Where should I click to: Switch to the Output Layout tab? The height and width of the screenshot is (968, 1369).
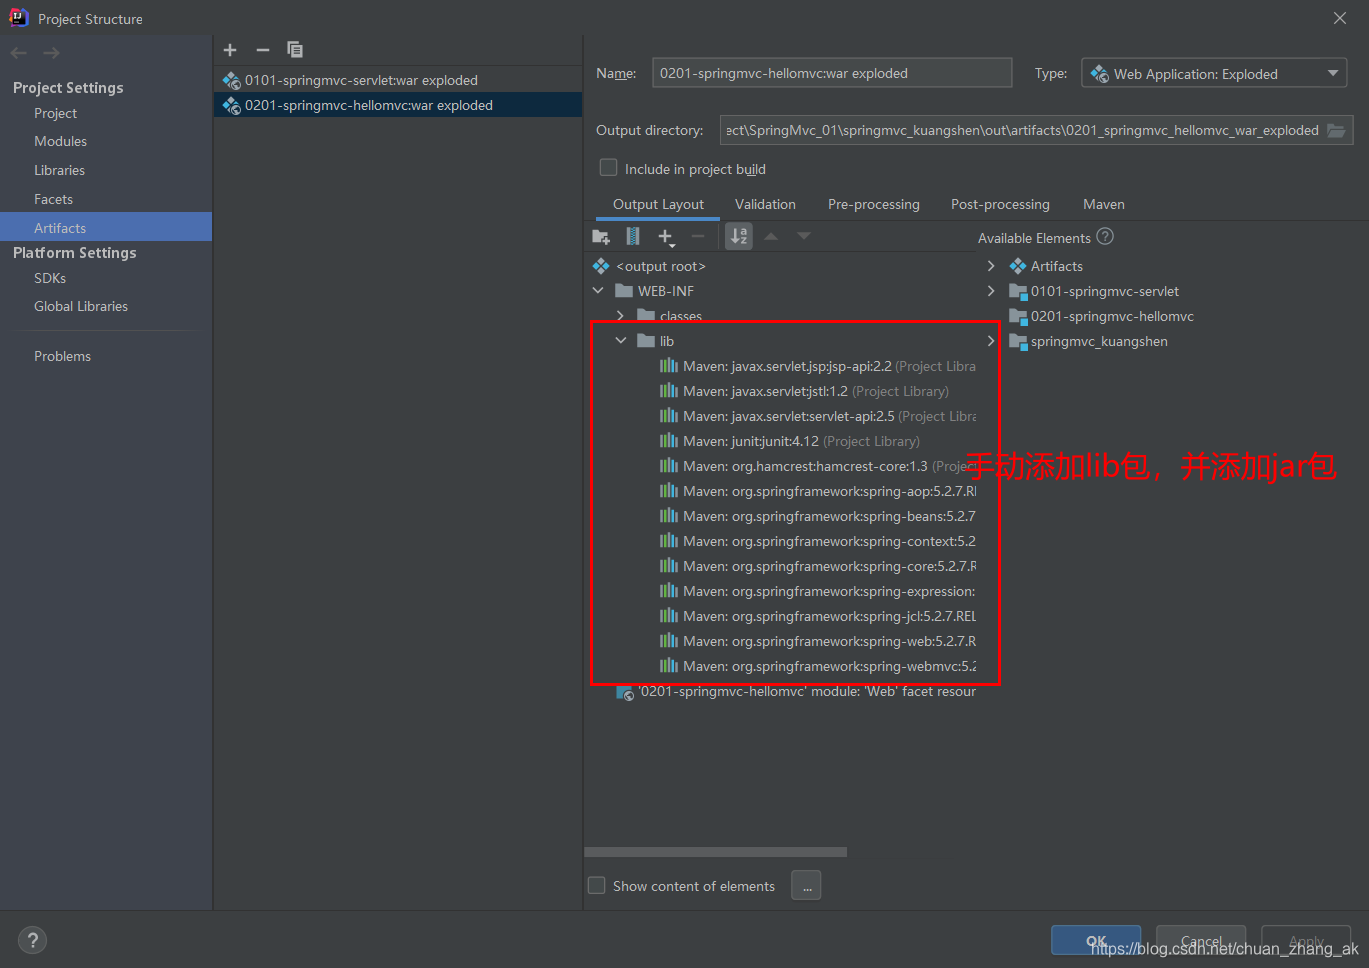658,204
